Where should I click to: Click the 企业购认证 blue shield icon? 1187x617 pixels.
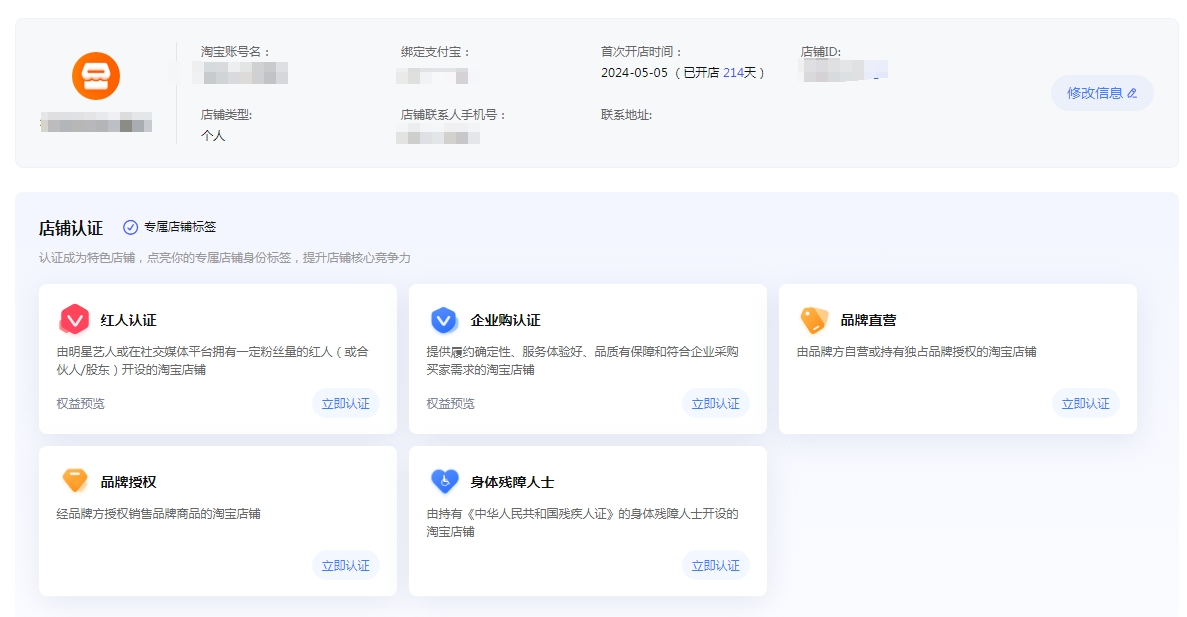click(x=444, y=319)
